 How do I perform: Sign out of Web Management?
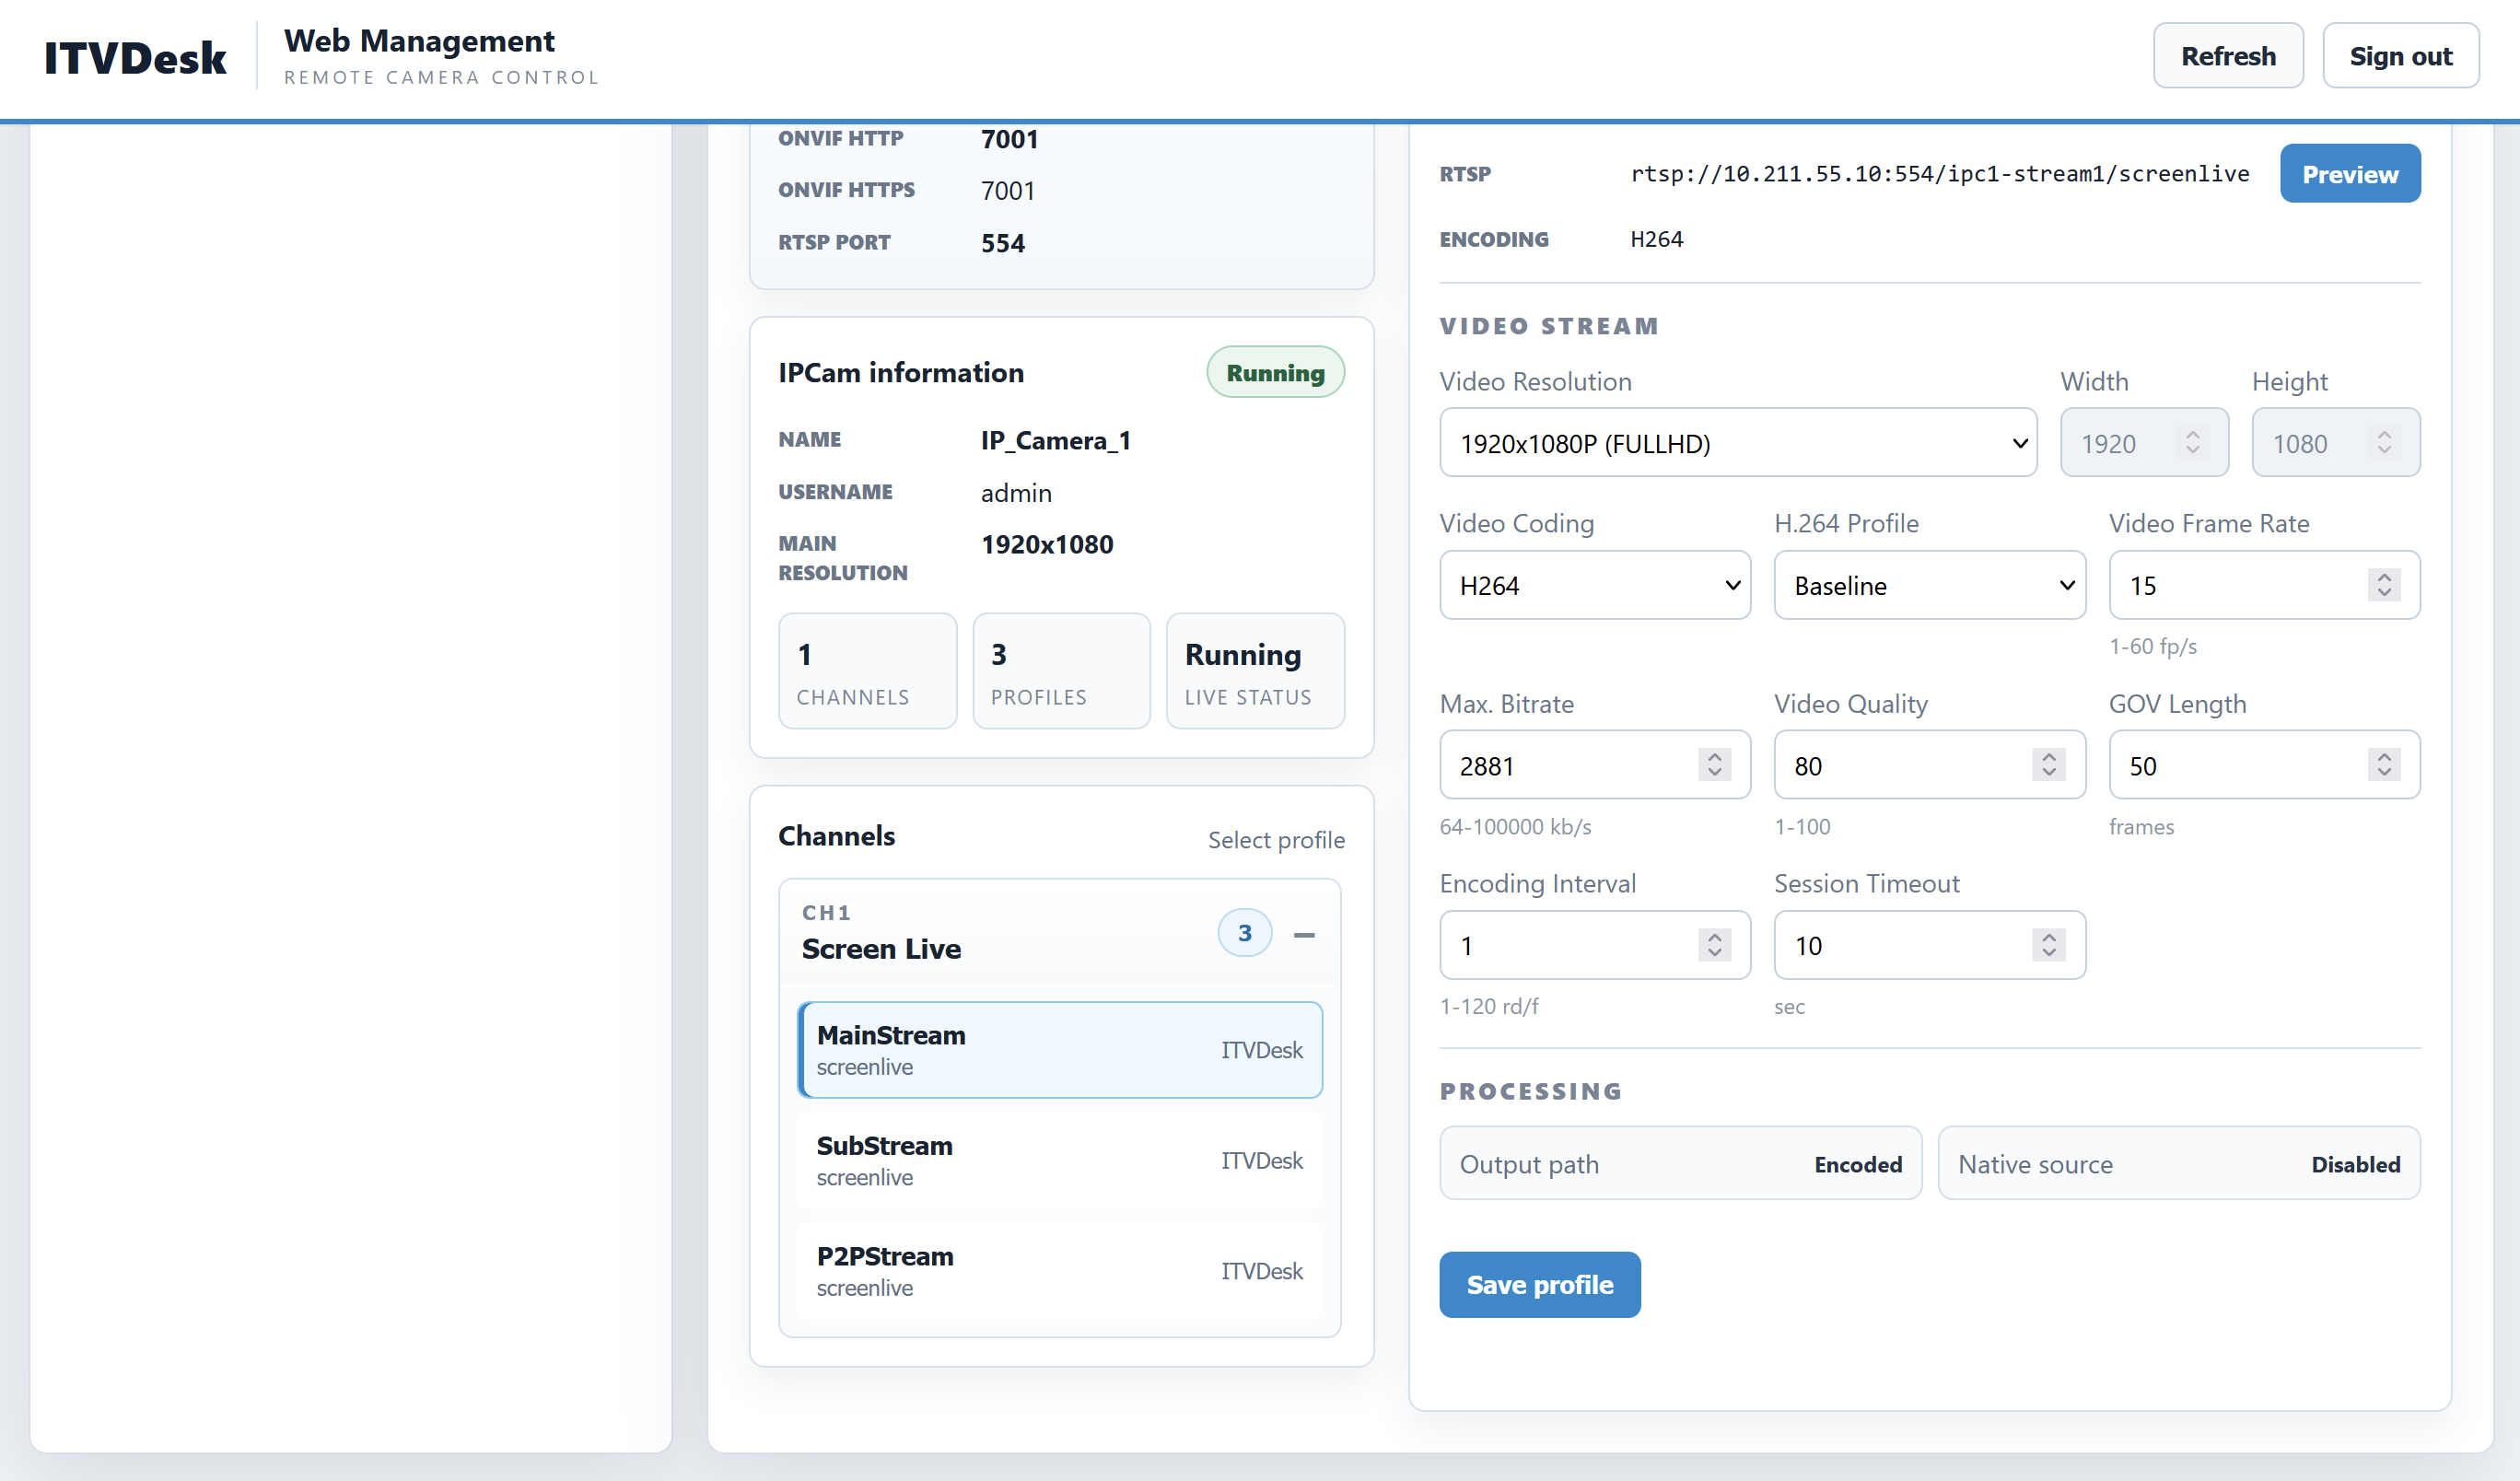pyautogui.click(x=2400, y=56)
